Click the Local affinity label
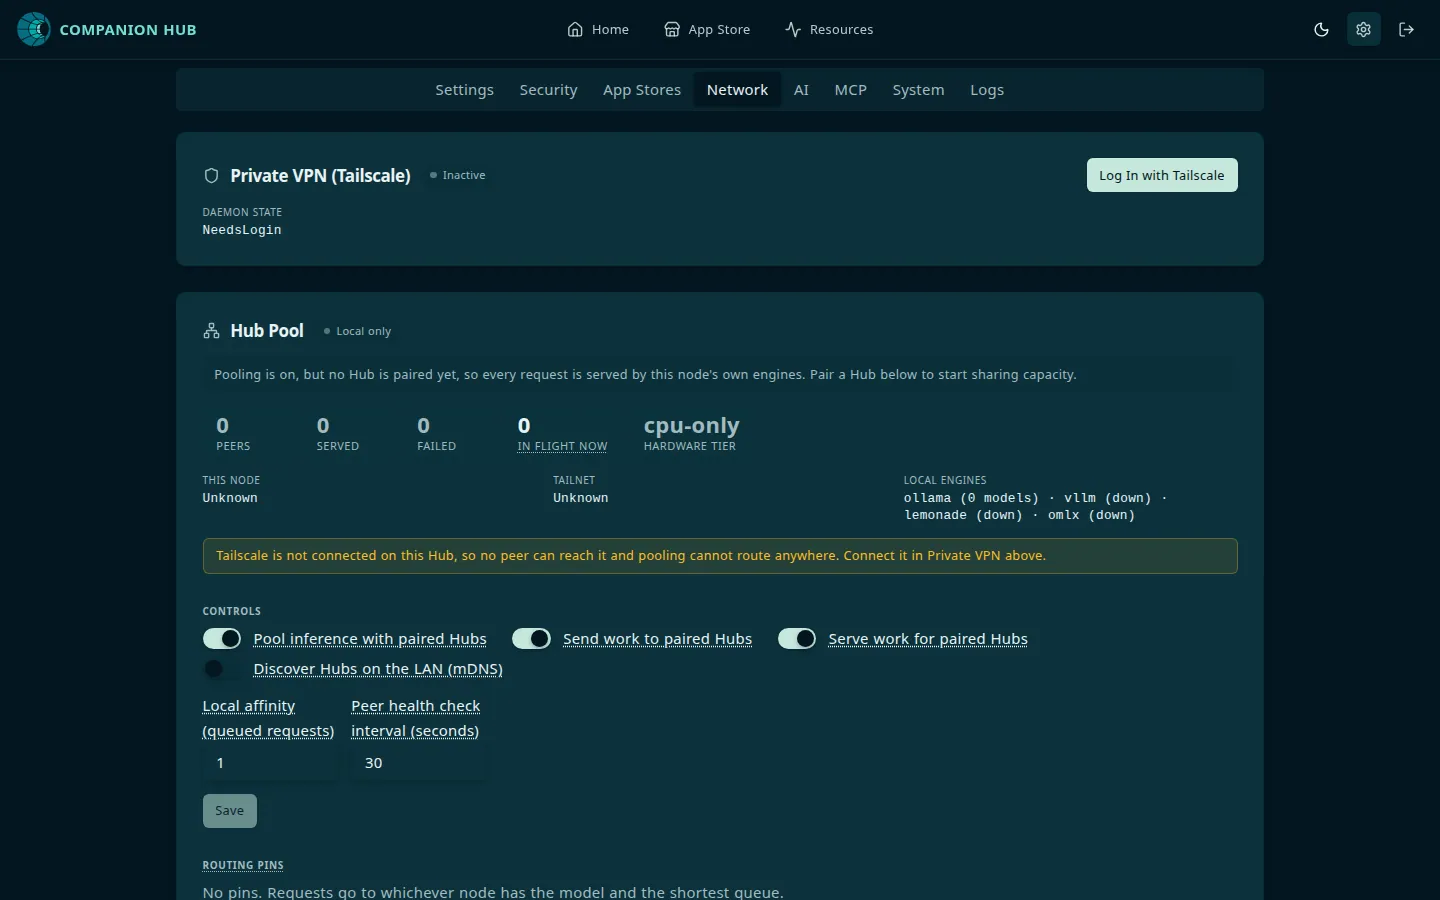 coord(268,718)
